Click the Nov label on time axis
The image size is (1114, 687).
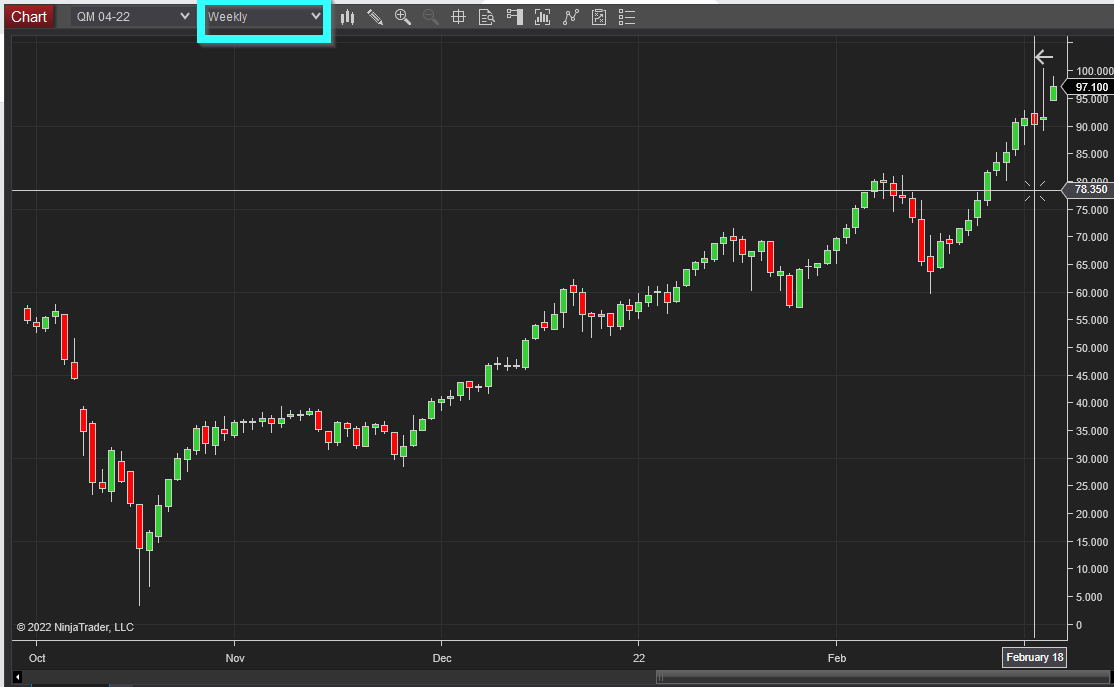[235, 658]
